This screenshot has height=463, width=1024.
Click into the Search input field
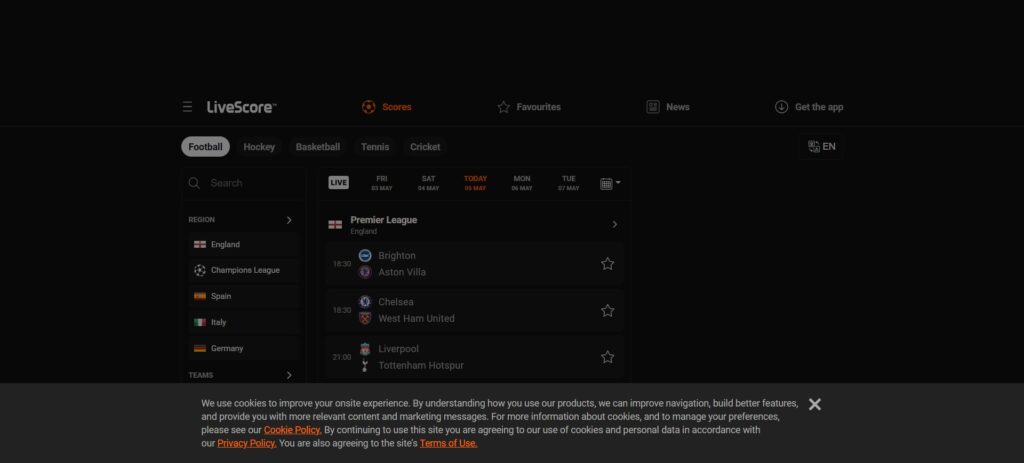243,183
